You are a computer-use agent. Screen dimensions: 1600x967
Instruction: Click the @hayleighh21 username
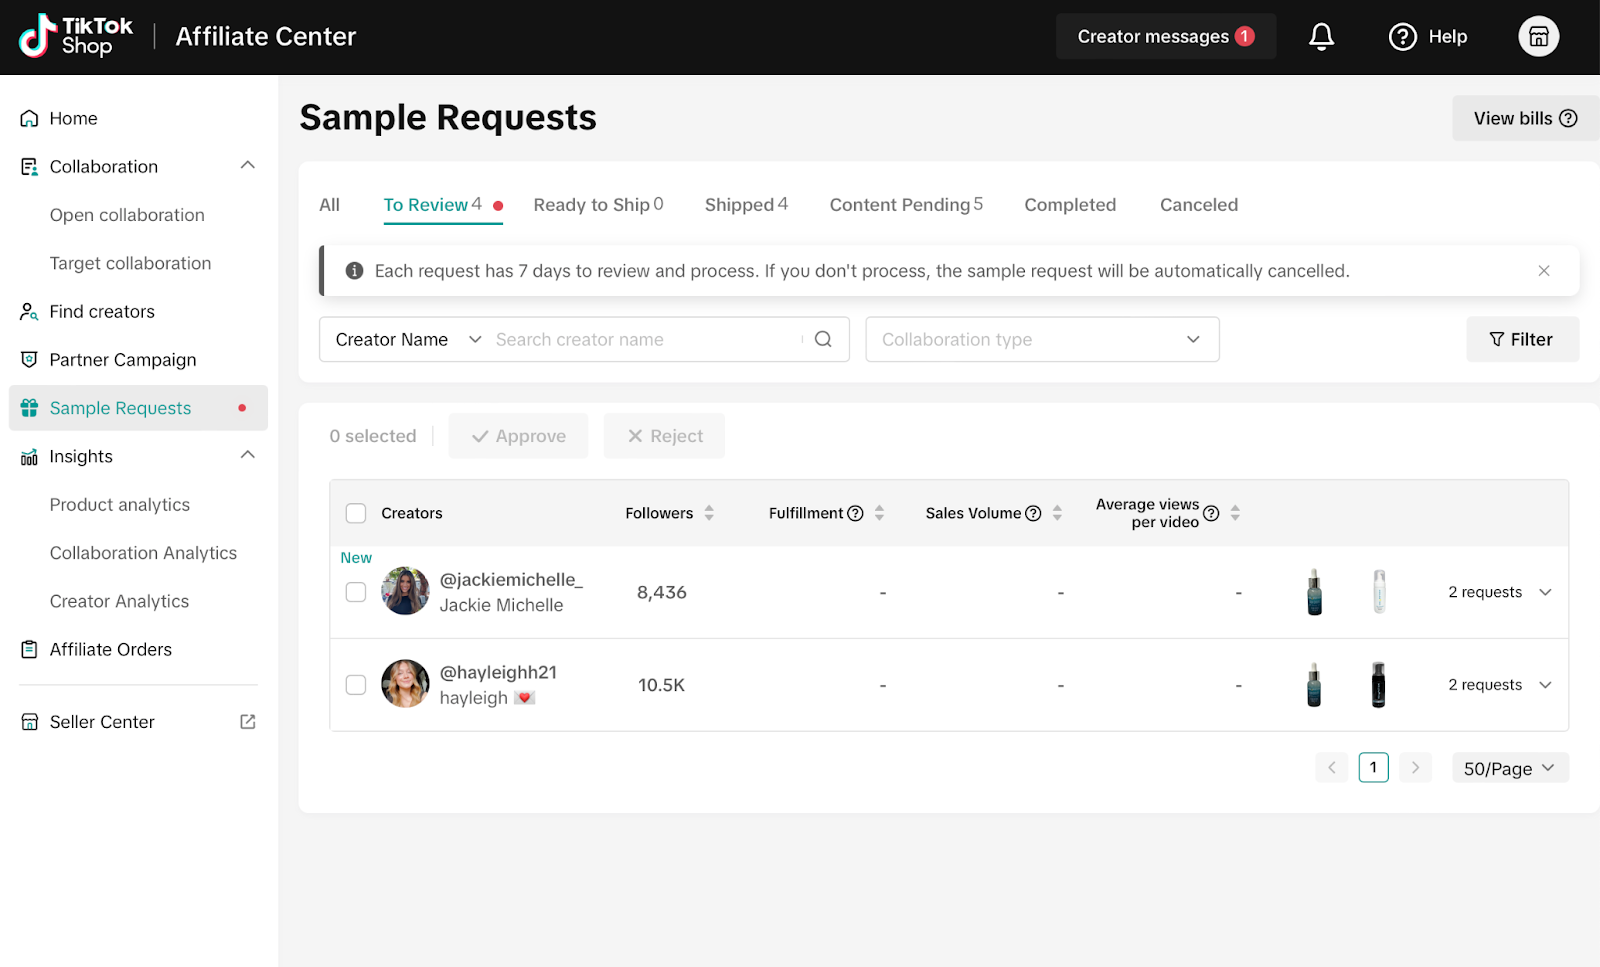click(498, 672)
